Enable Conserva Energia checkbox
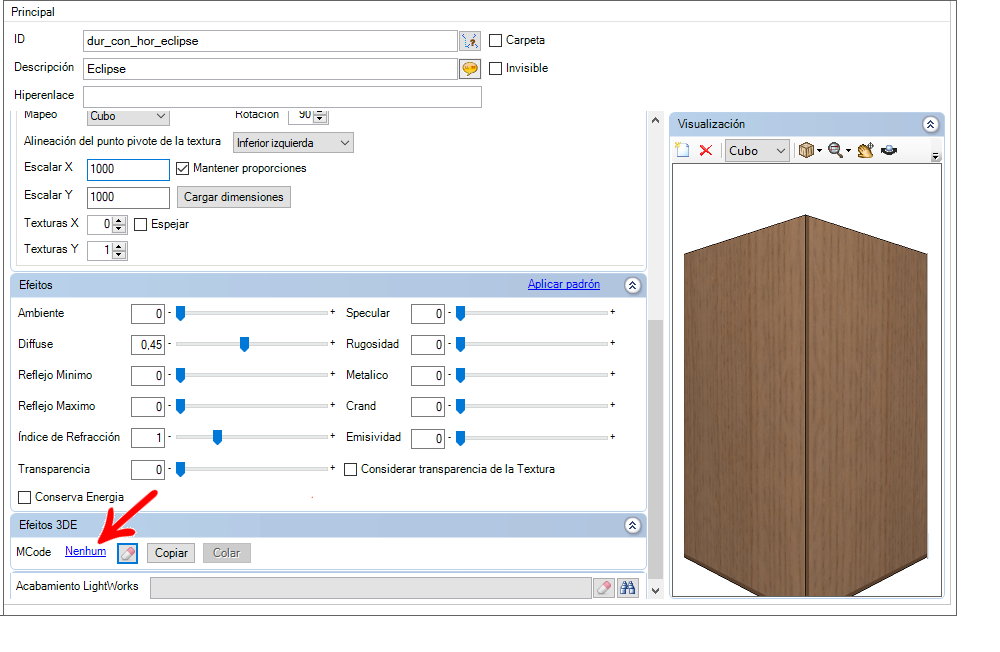 pos(25,497)
